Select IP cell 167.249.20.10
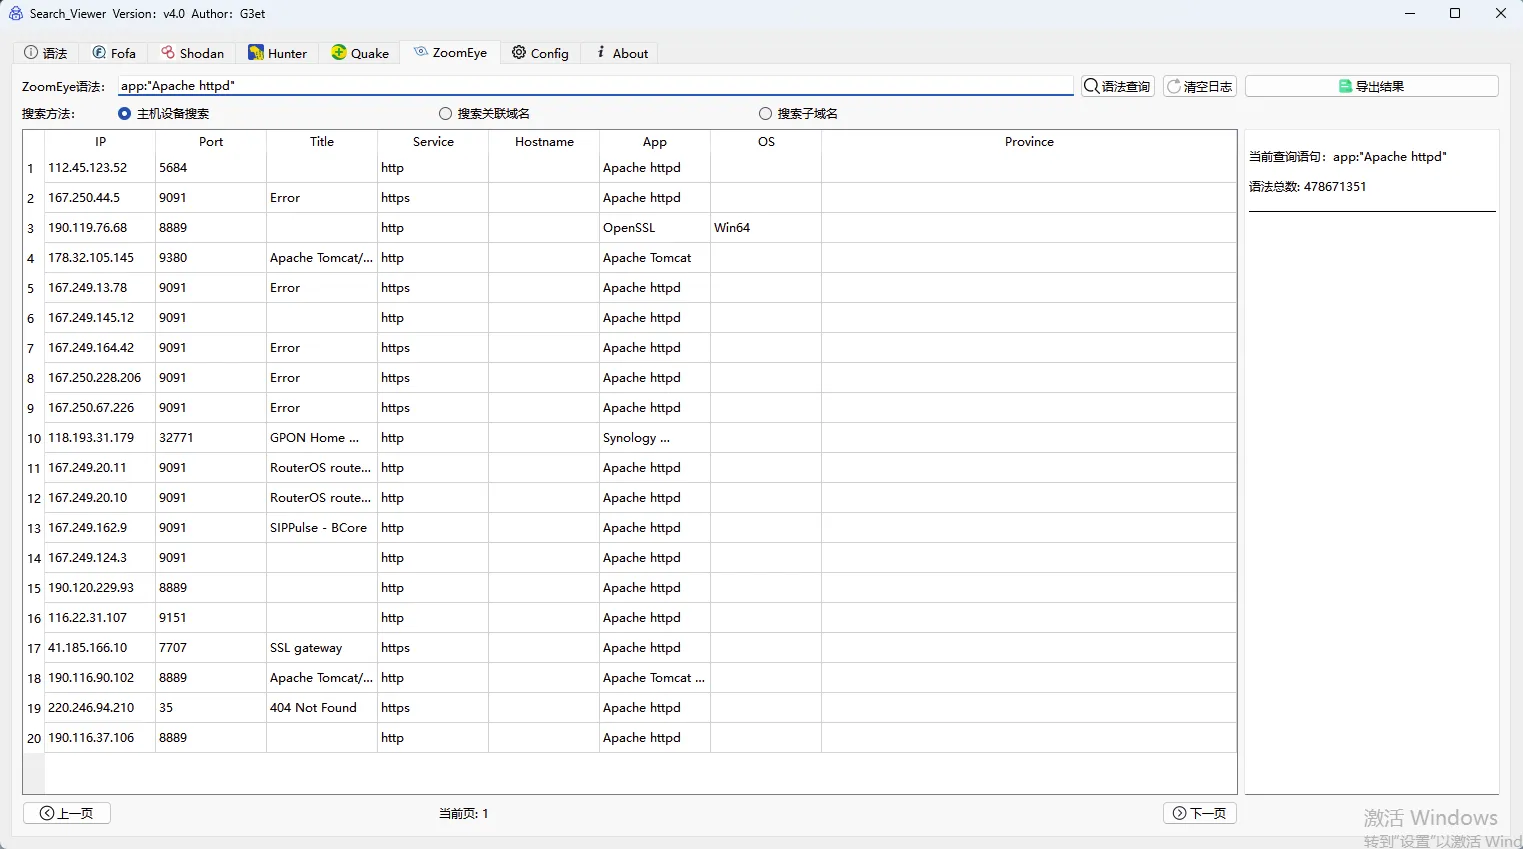The width and height of the screenshot is (1523, 849). click(x=100, y=498)
